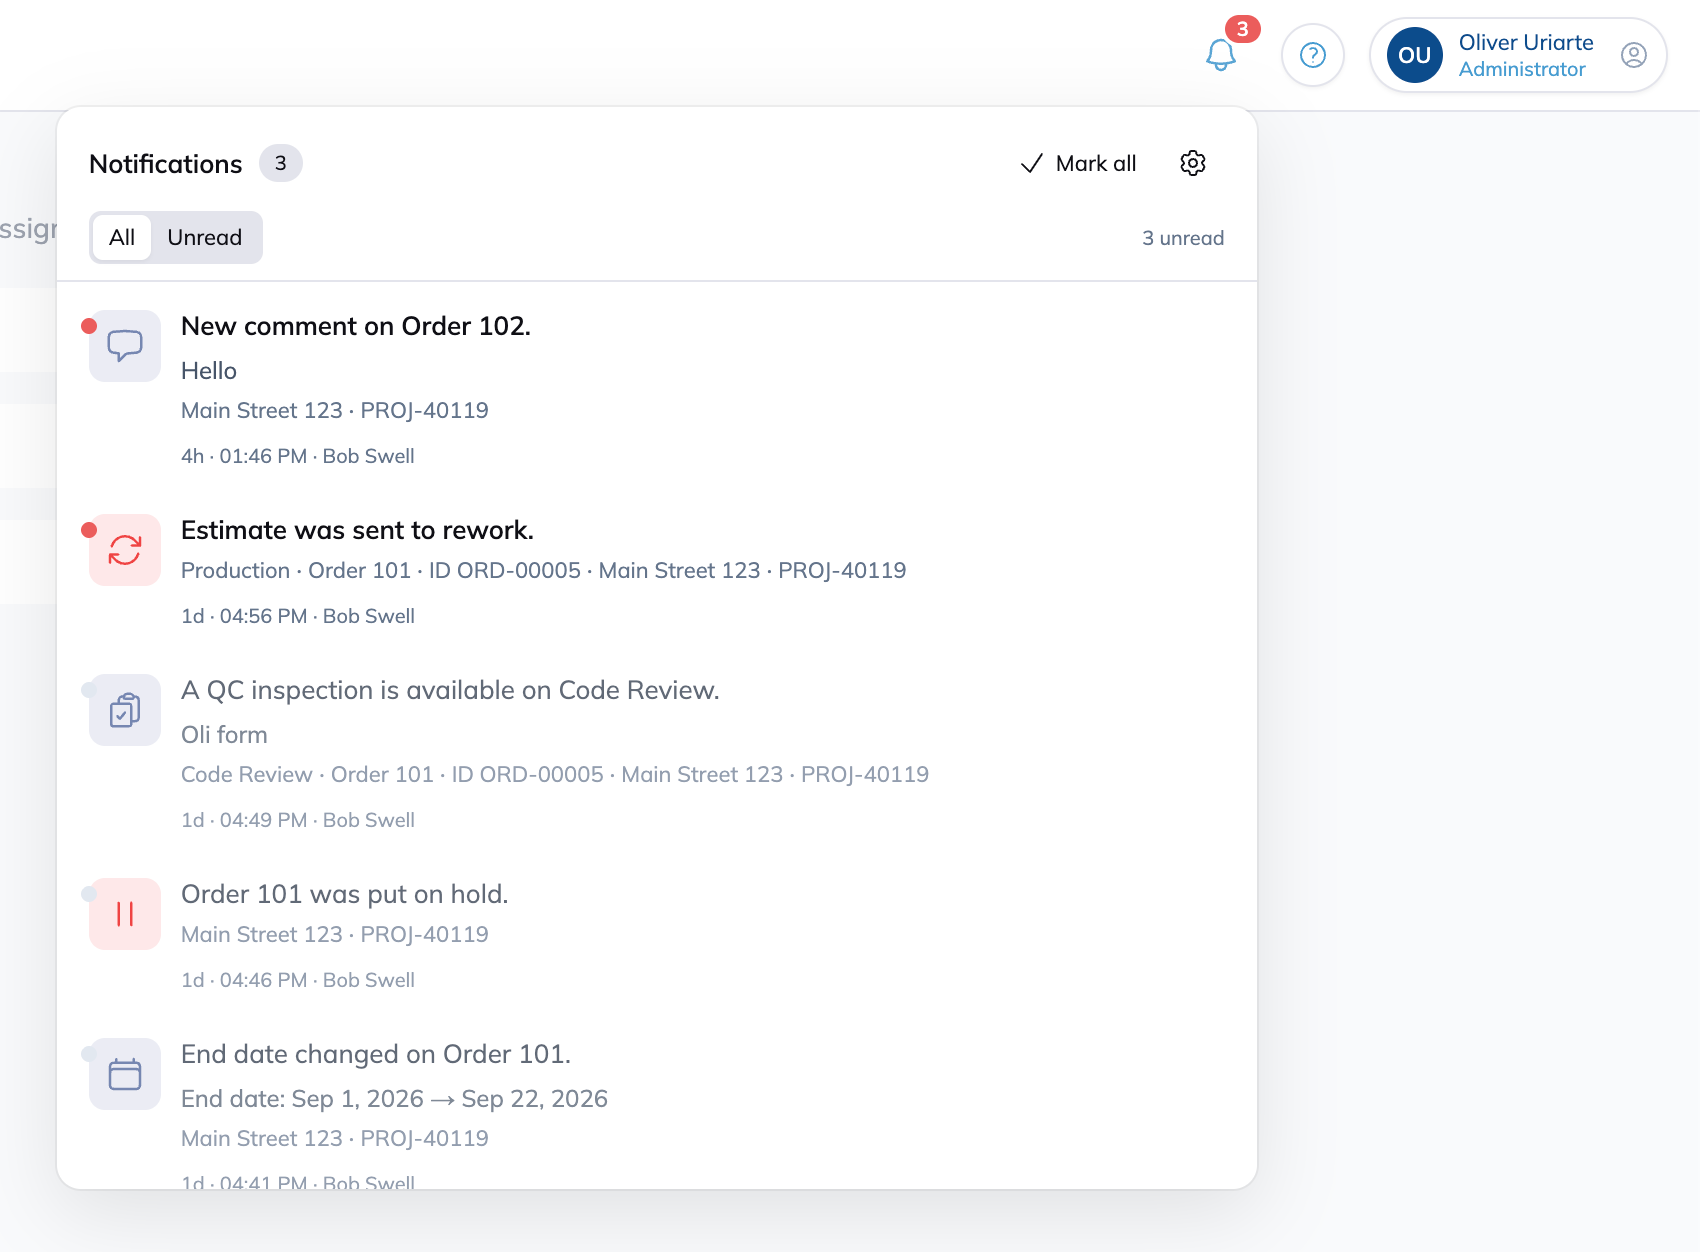1700x1252 pixels.
Task: Click '1d · 04:46 PM · Bob Swell' timestamp
Action: click(x=298, y=980)
